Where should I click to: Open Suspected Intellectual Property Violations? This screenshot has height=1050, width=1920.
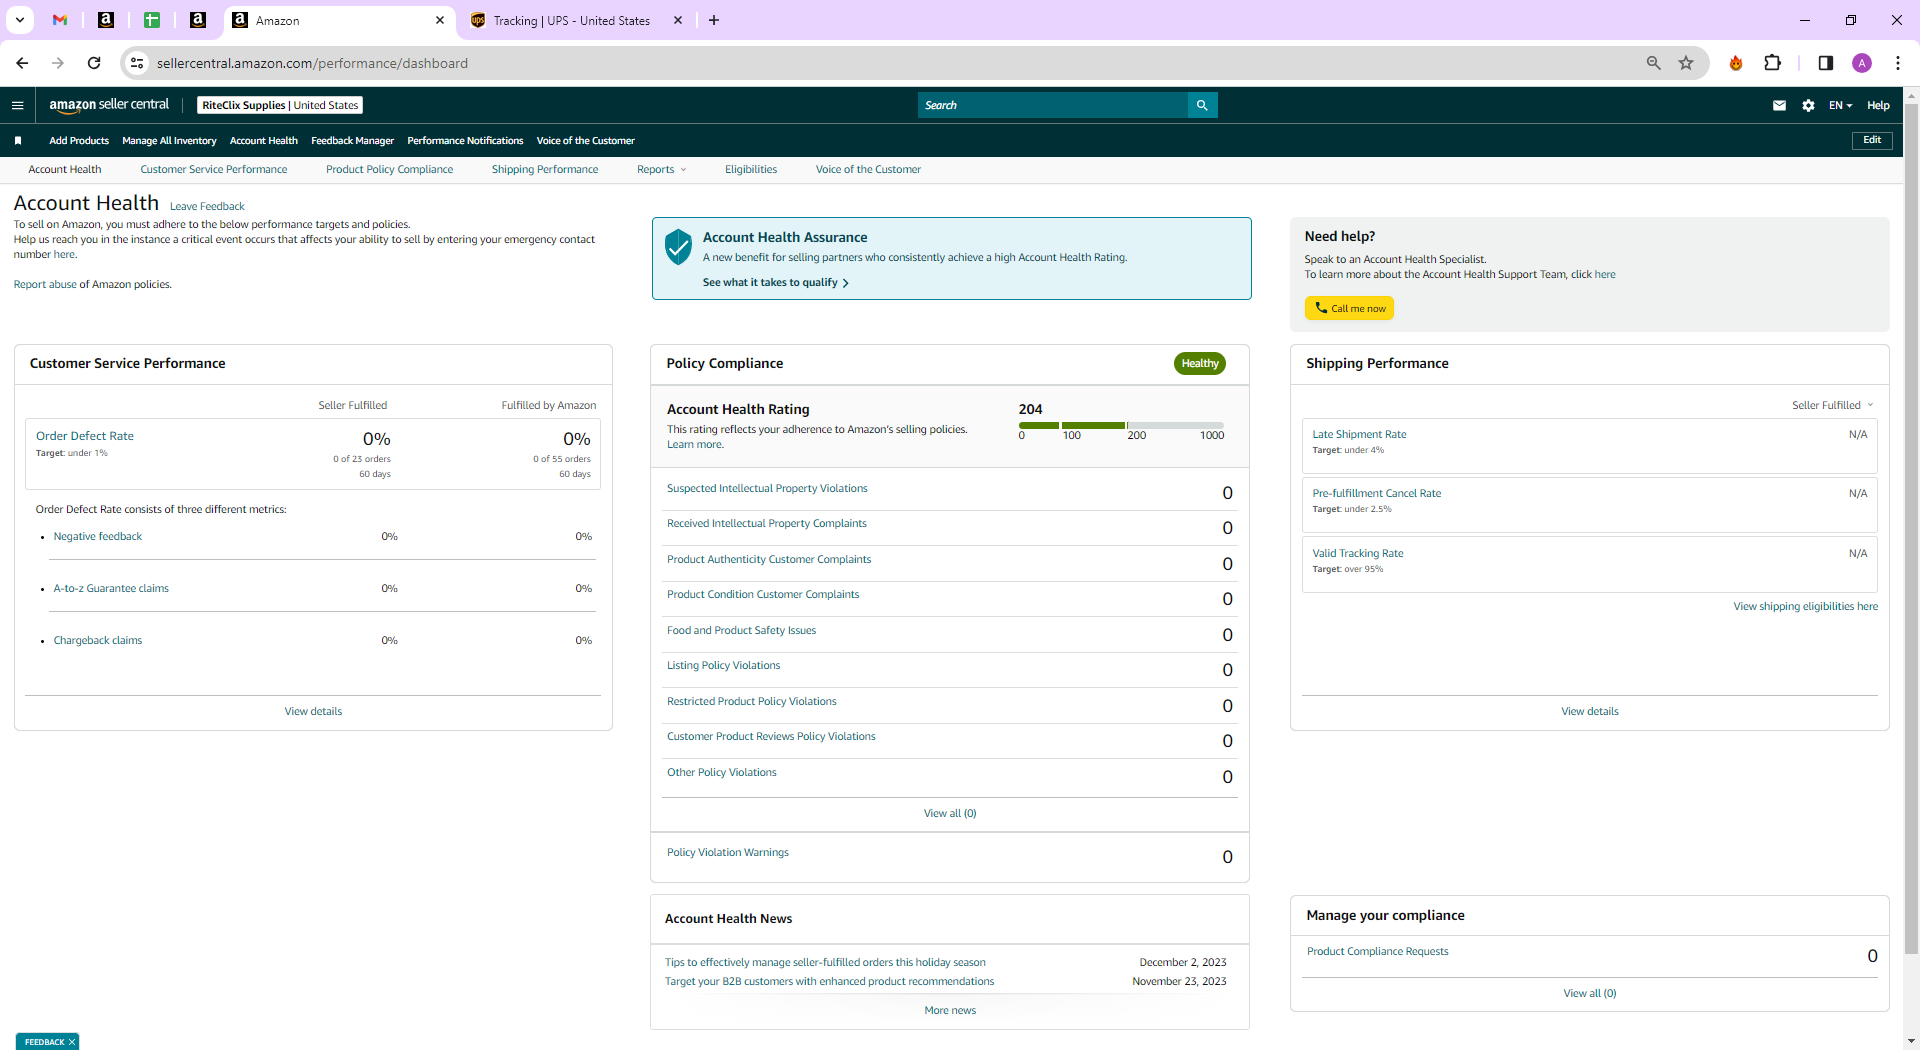coord(767,489)
